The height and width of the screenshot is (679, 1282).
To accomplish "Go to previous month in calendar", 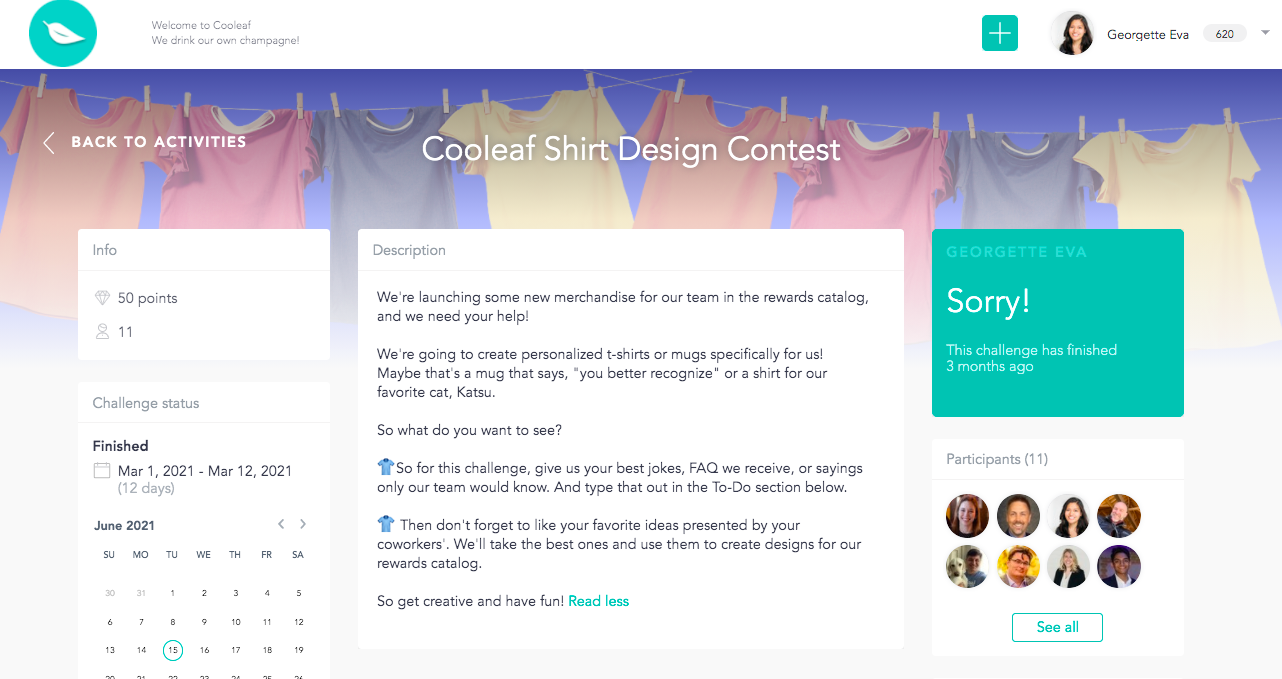I will pyautogui.click(x=281, y=524).
